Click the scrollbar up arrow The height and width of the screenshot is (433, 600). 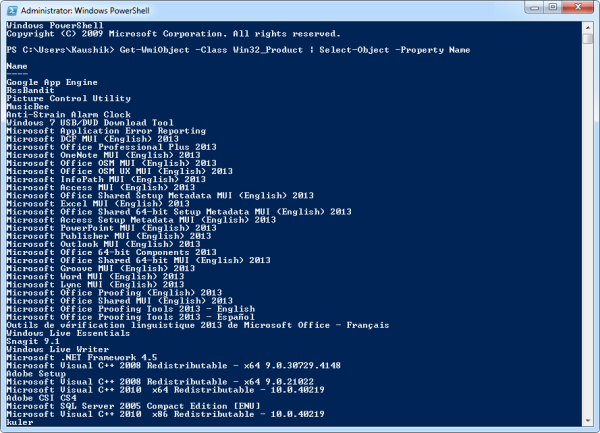pos(587,28)
